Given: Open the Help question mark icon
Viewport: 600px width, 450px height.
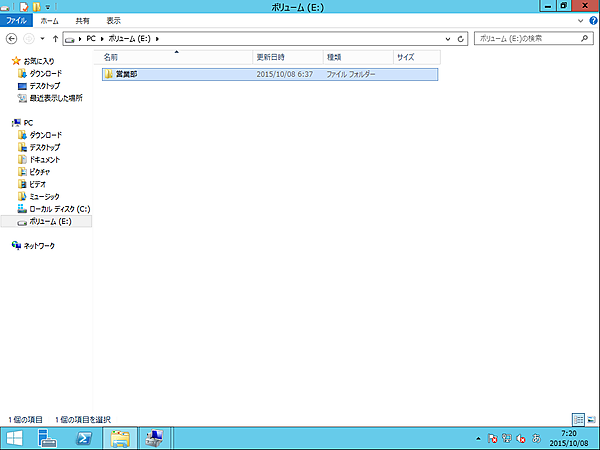Looking at the screenshot, I should 593,21.
